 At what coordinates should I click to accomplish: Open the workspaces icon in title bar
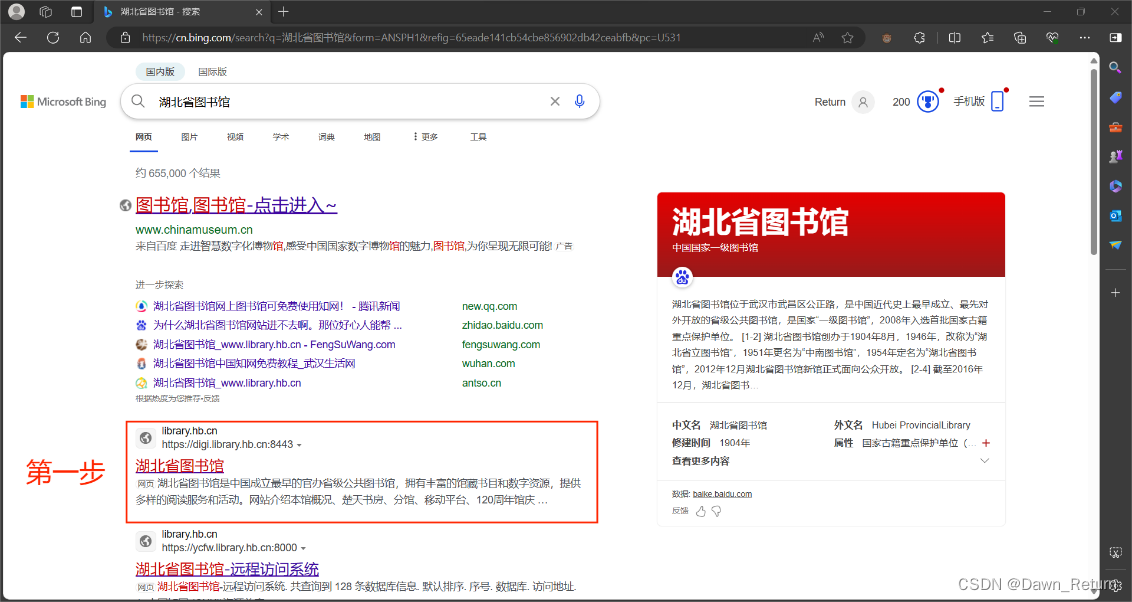point(45,12)
